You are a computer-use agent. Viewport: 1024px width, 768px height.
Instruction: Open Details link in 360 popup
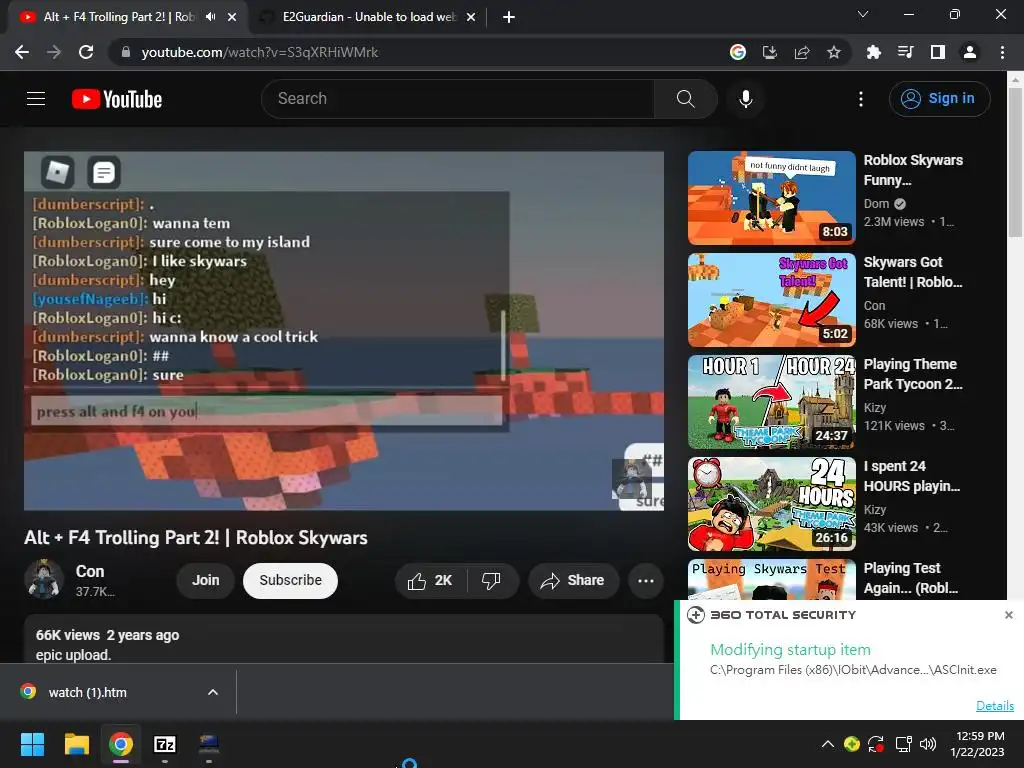click(995, 705)
